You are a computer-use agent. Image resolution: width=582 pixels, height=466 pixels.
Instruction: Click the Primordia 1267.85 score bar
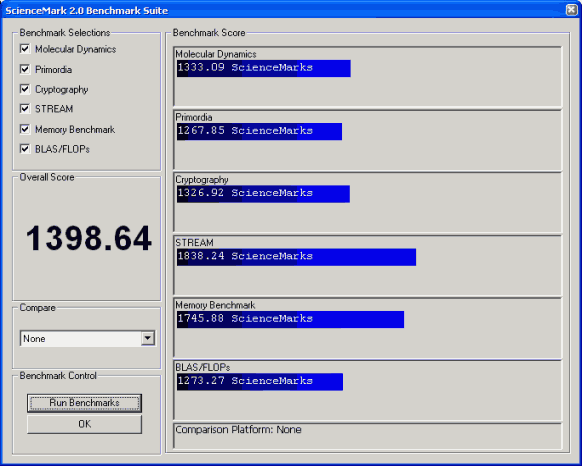click(259, 131)
